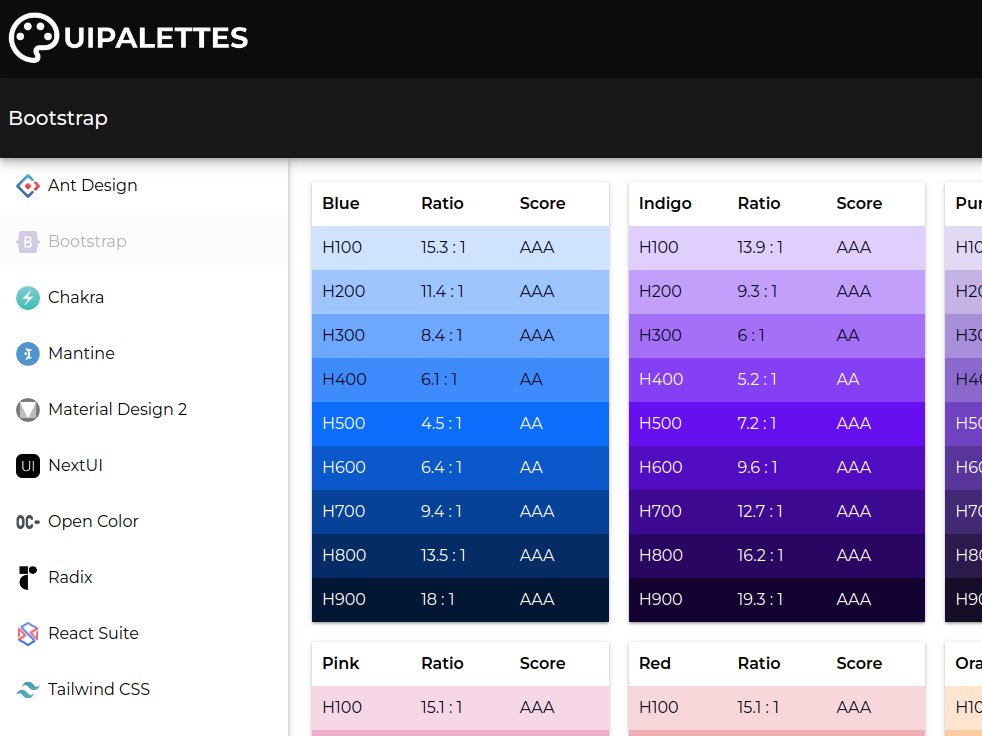Choose the Indigo H600 swatch row
Viewport: 982px width, 736px height.
pyautogui.click(x=777, y=468)
